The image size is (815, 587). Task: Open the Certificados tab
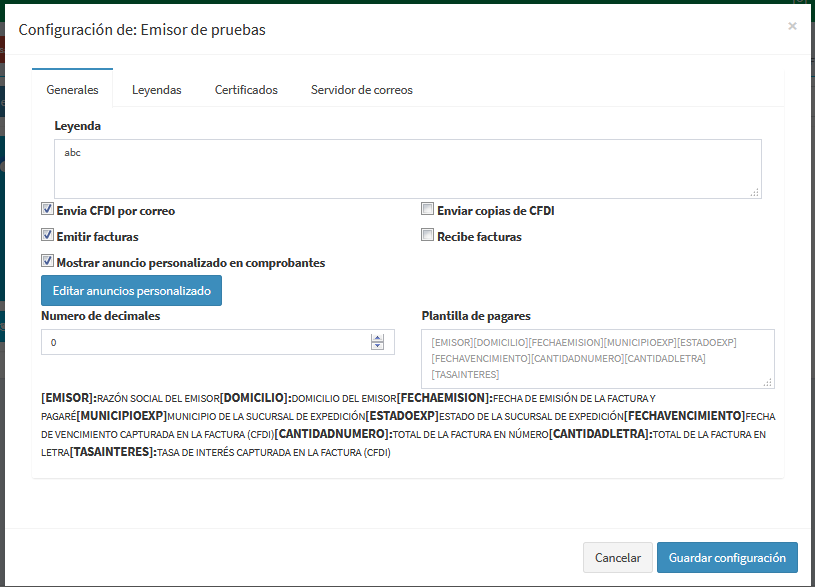246,90
